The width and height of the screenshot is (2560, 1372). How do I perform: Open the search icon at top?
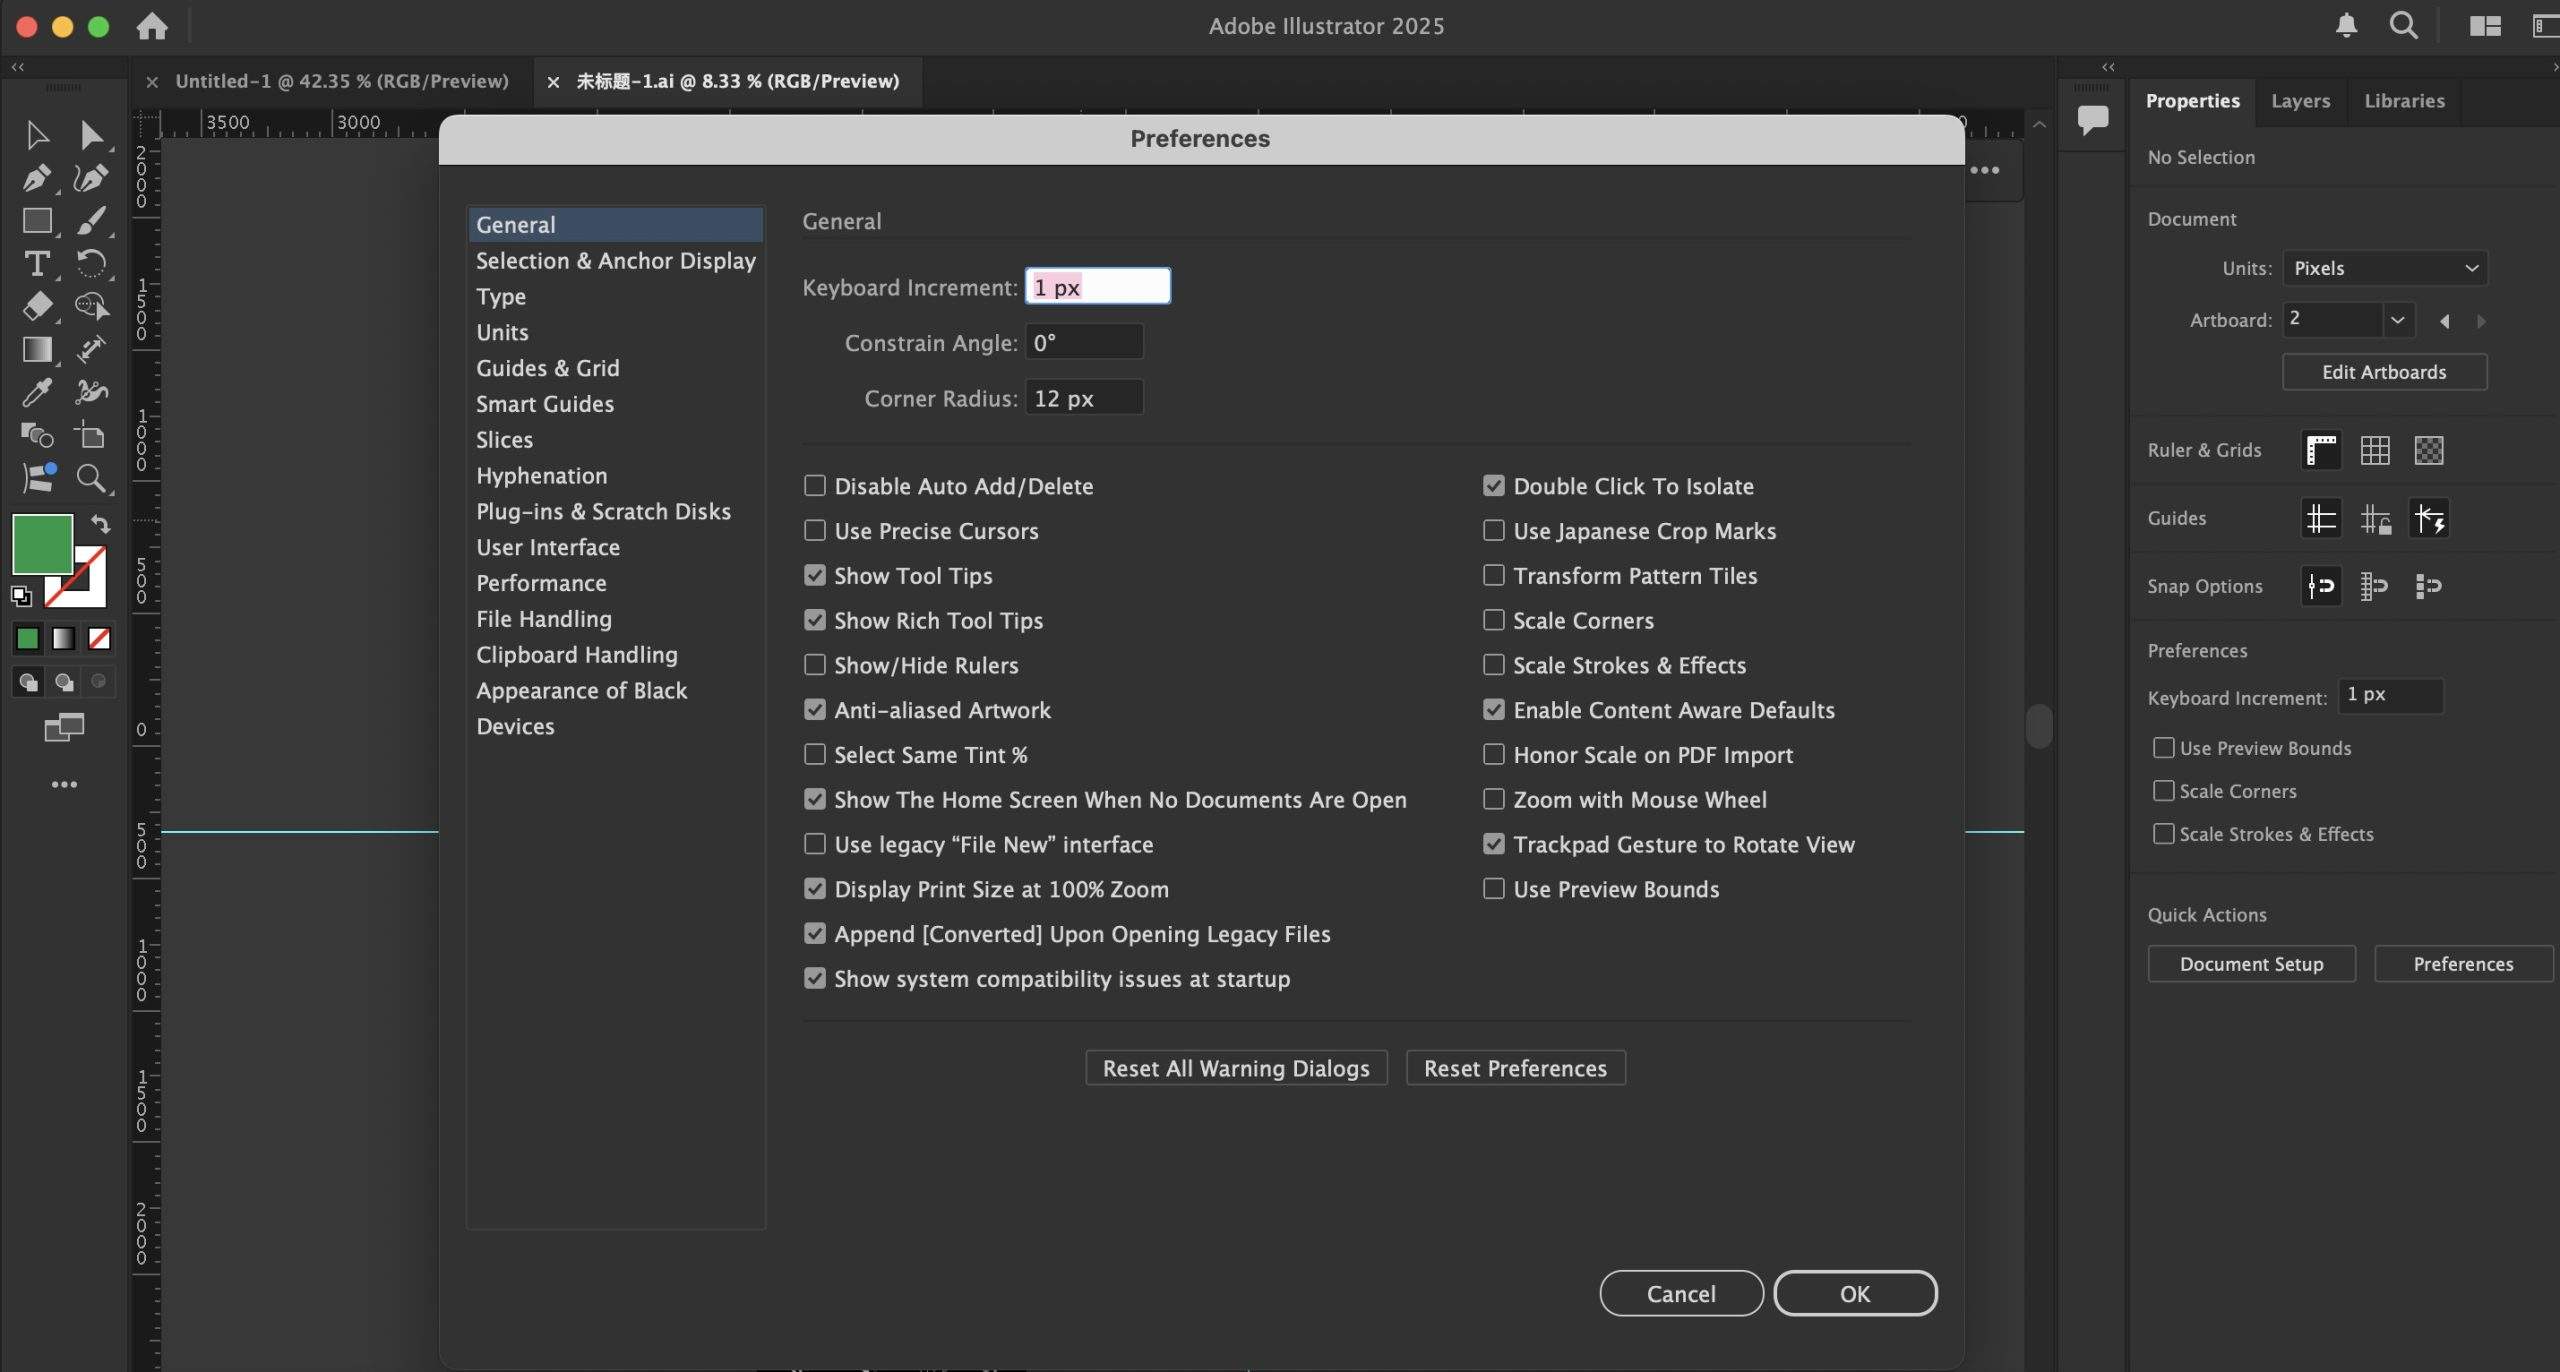2403,26
